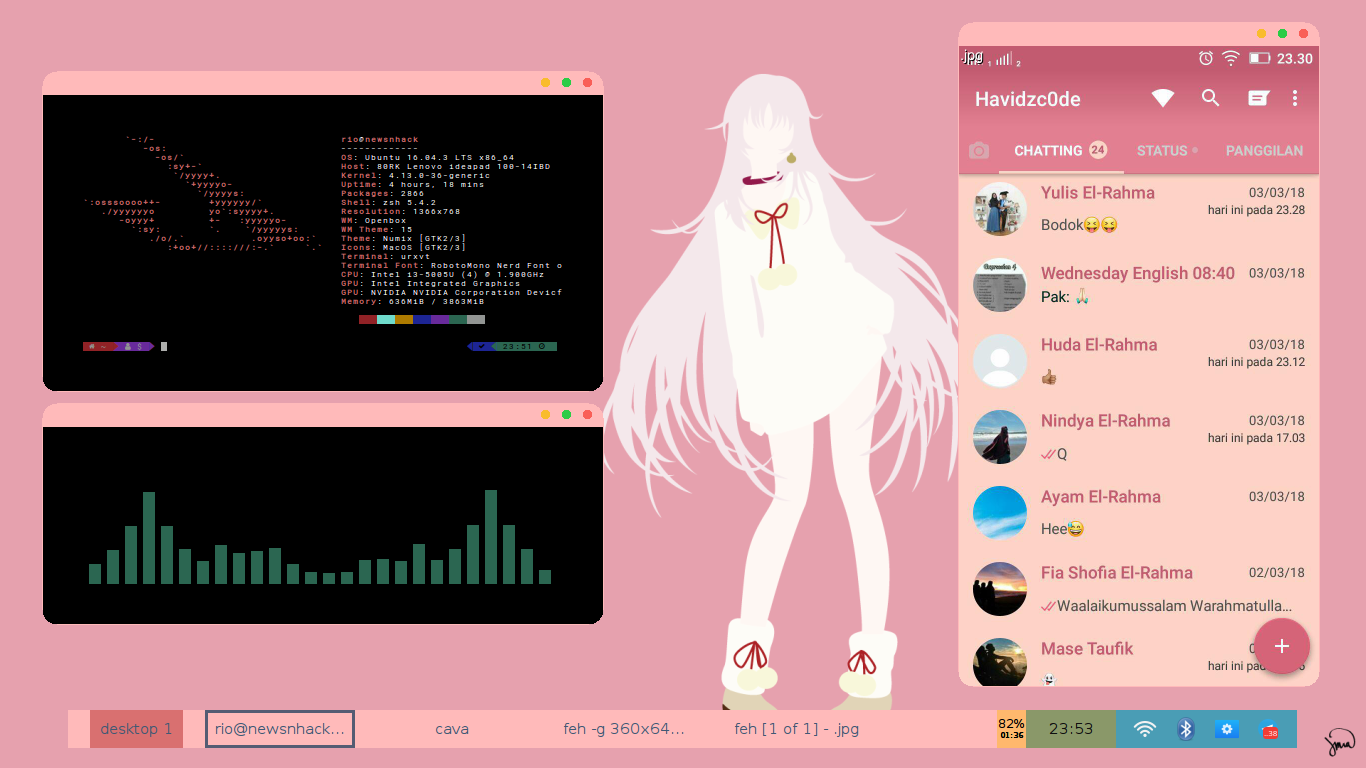Open chat with Fia Shofia El-Rahma

click(x=1139, y=589)
